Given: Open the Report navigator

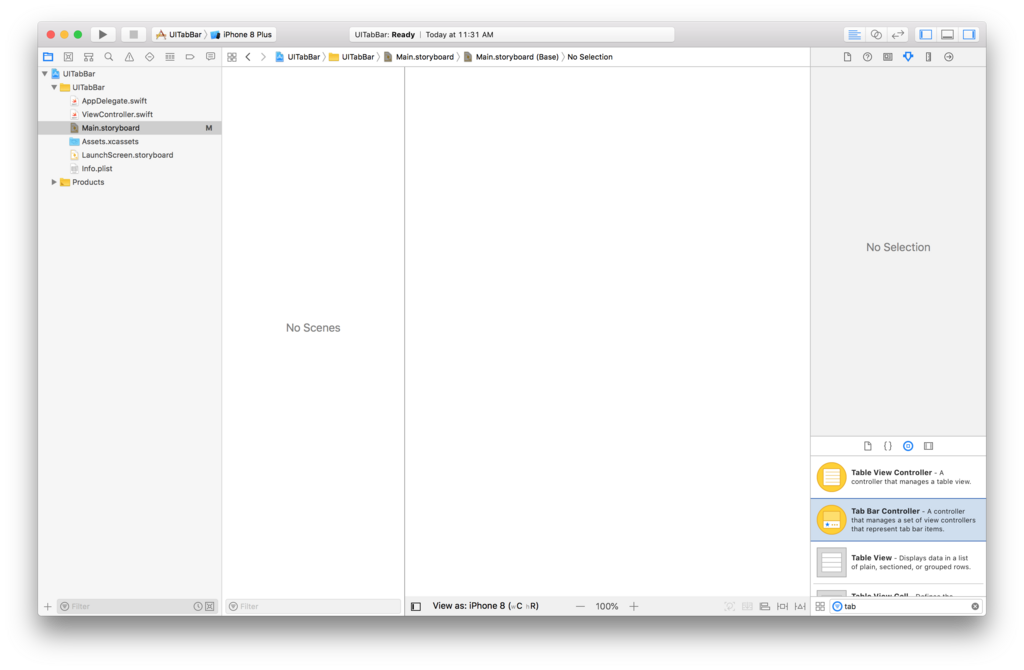Looking at the screenshot, I should (210, 57).
